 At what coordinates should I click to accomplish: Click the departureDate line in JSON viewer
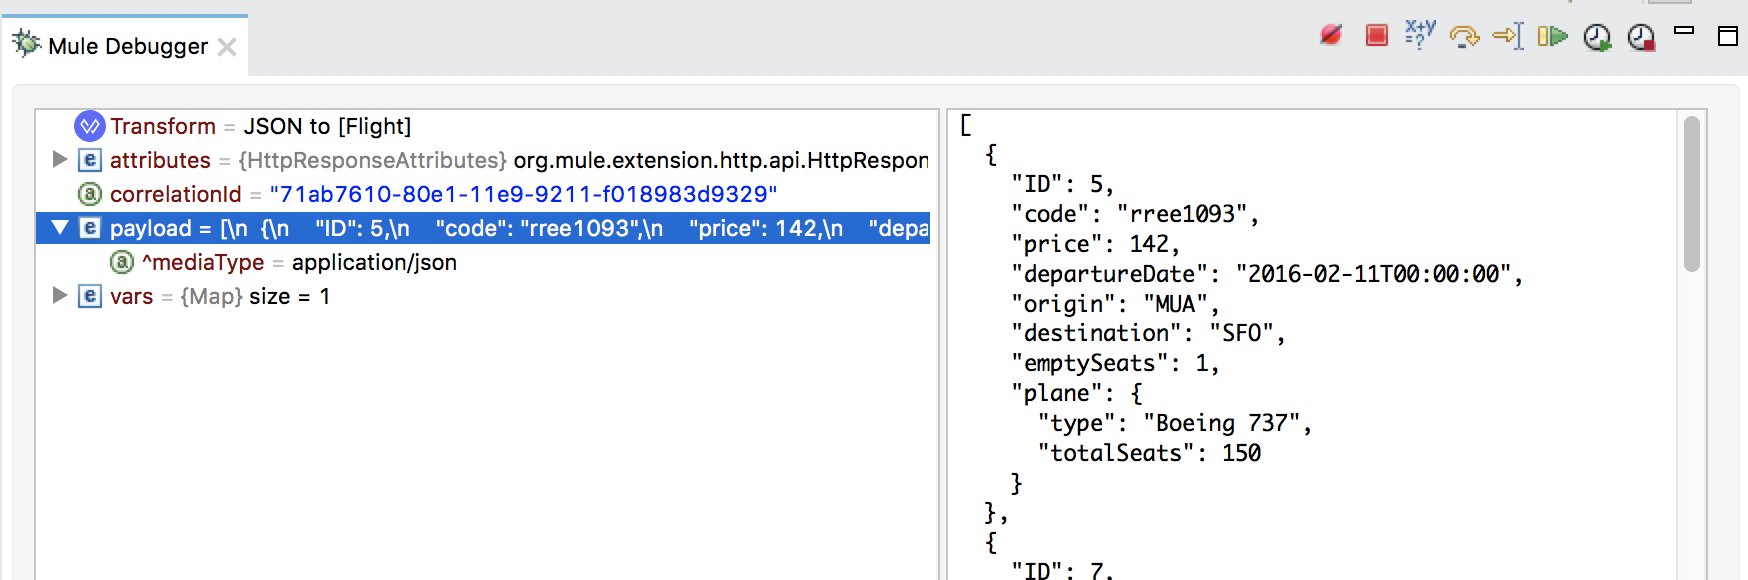pos(1267,274)
